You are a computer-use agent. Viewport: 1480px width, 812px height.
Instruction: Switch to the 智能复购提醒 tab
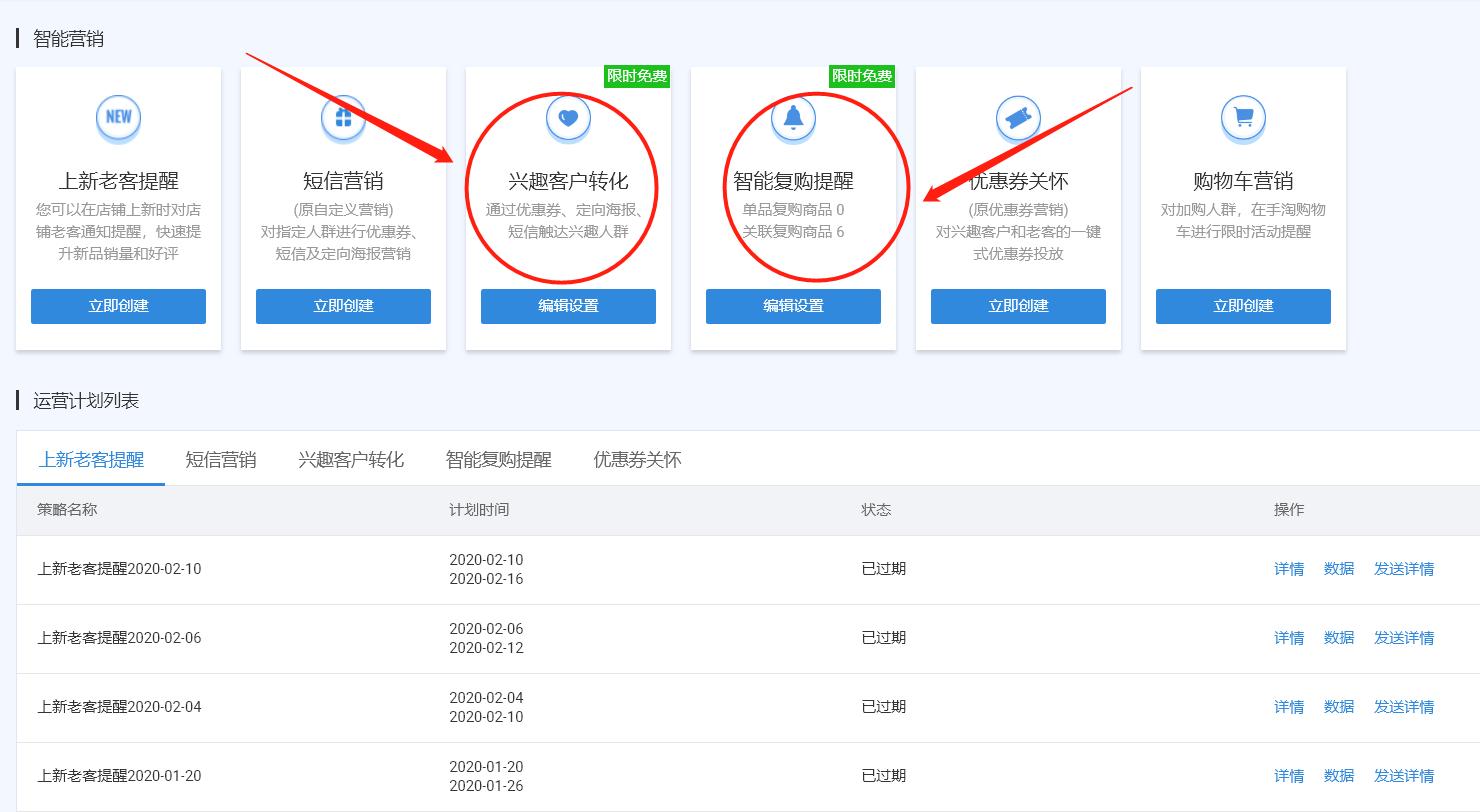[x=499, y=460]
